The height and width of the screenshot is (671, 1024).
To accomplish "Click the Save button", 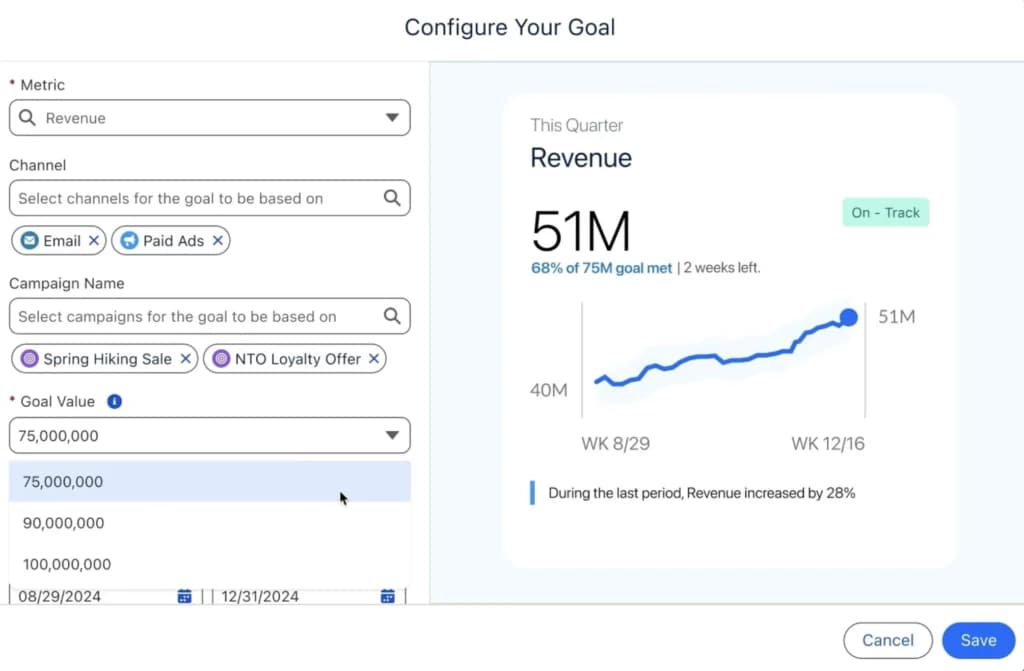I will point(978,640).
